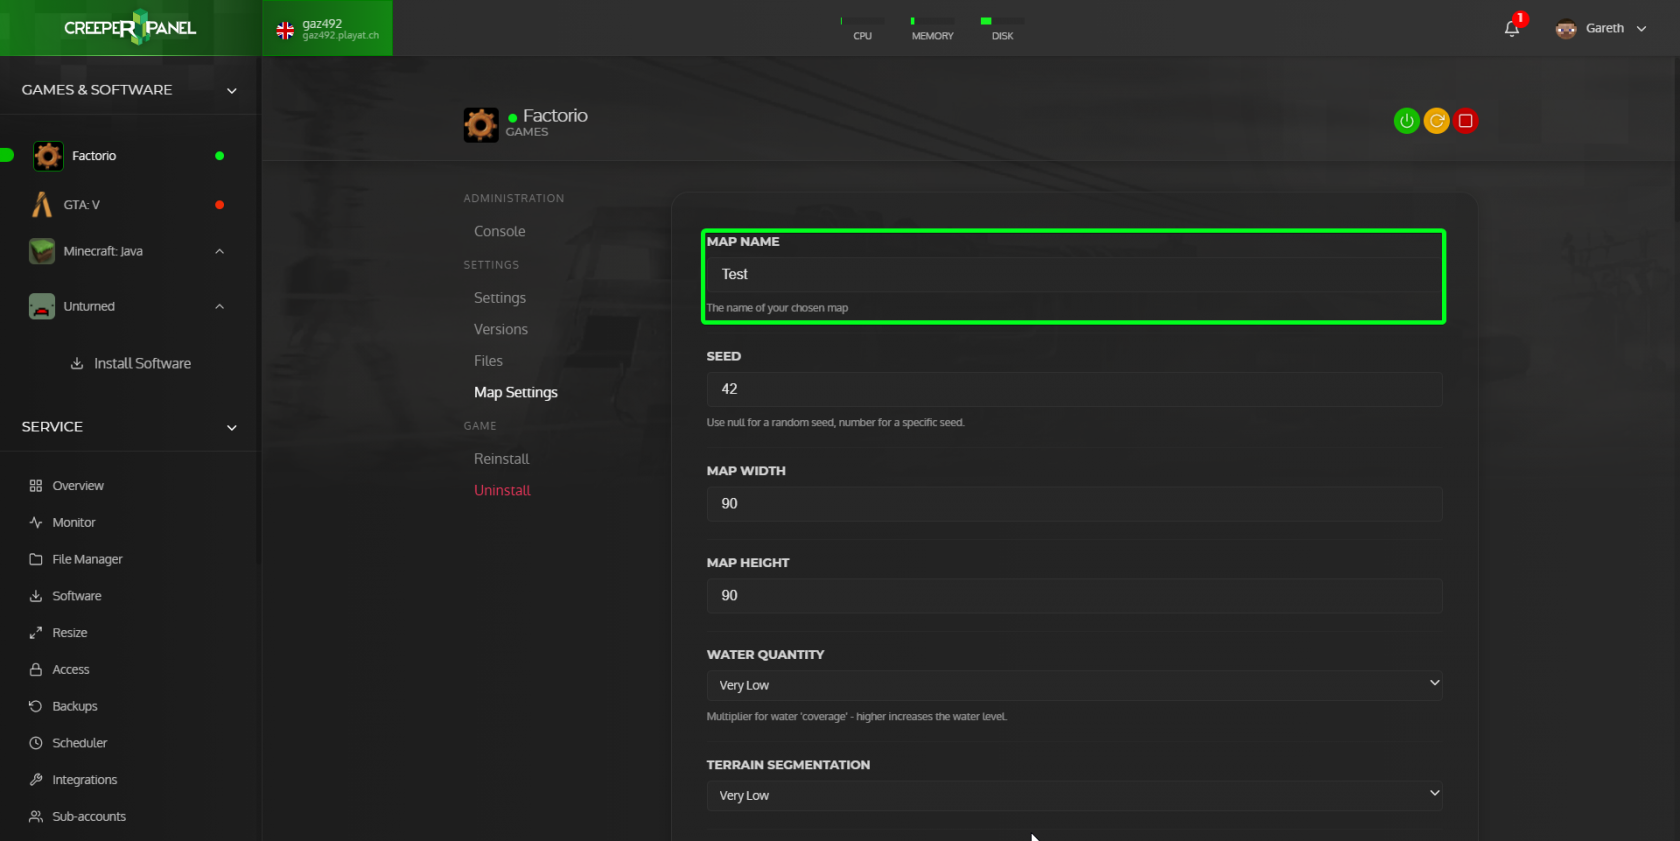Open the Reinstall option
The image size is (1680, 841).
(x=501, y=459)
